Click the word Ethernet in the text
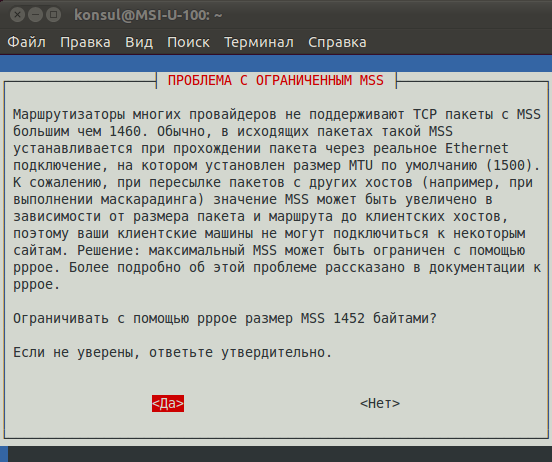This screenshot has width=552, height=462. (x=477, y=148)
